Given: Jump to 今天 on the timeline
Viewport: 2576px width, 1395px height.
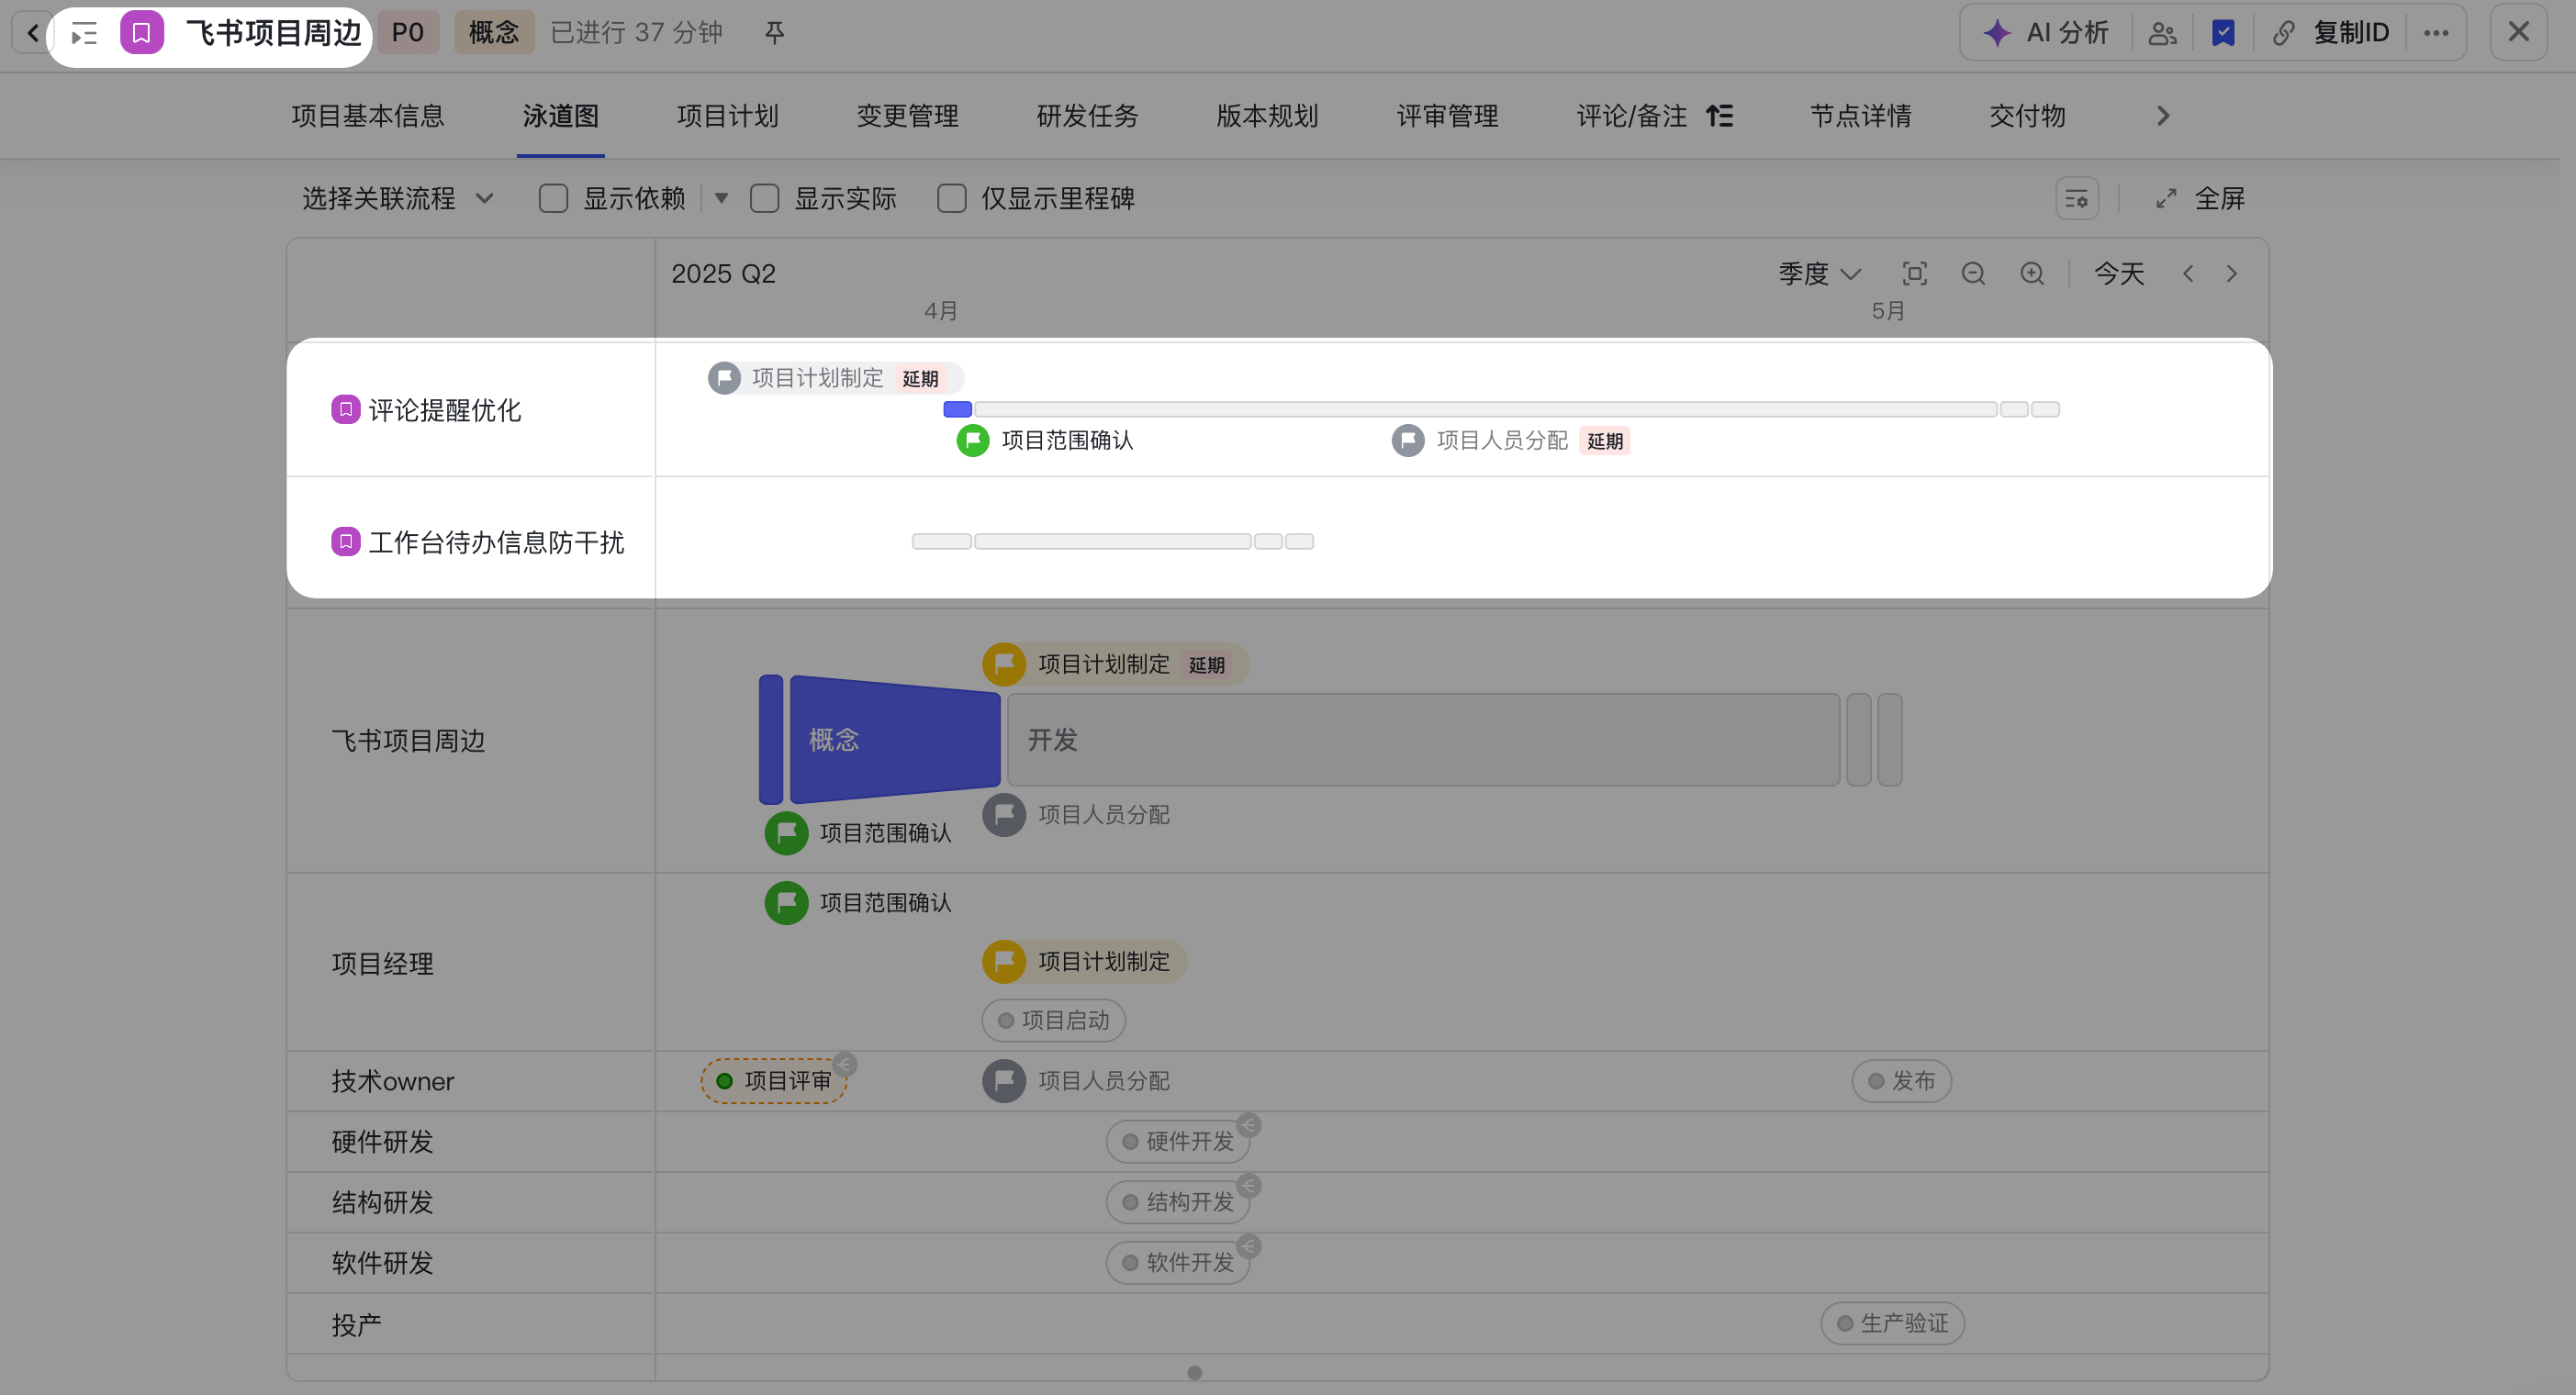Looking at the screenshot, I should [2119, 274].
